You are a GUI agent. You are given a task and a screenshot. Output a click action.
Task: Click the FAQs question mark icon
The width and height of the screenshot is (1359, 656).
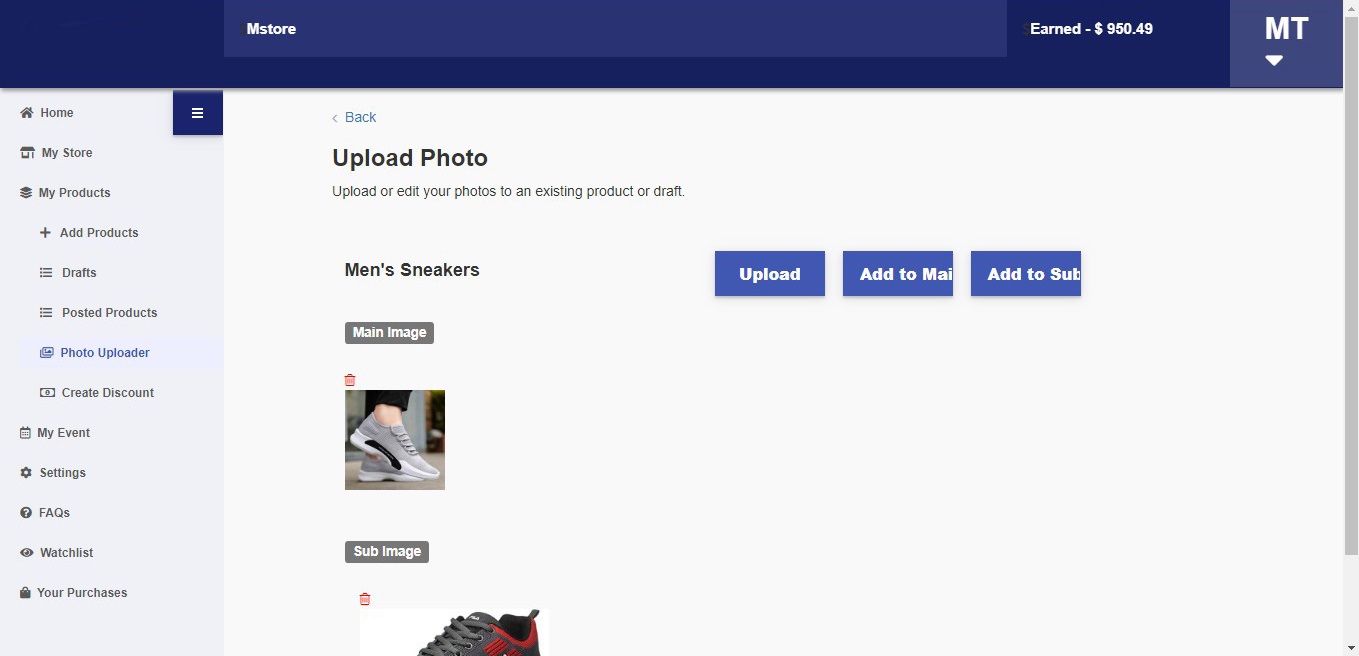26,513
